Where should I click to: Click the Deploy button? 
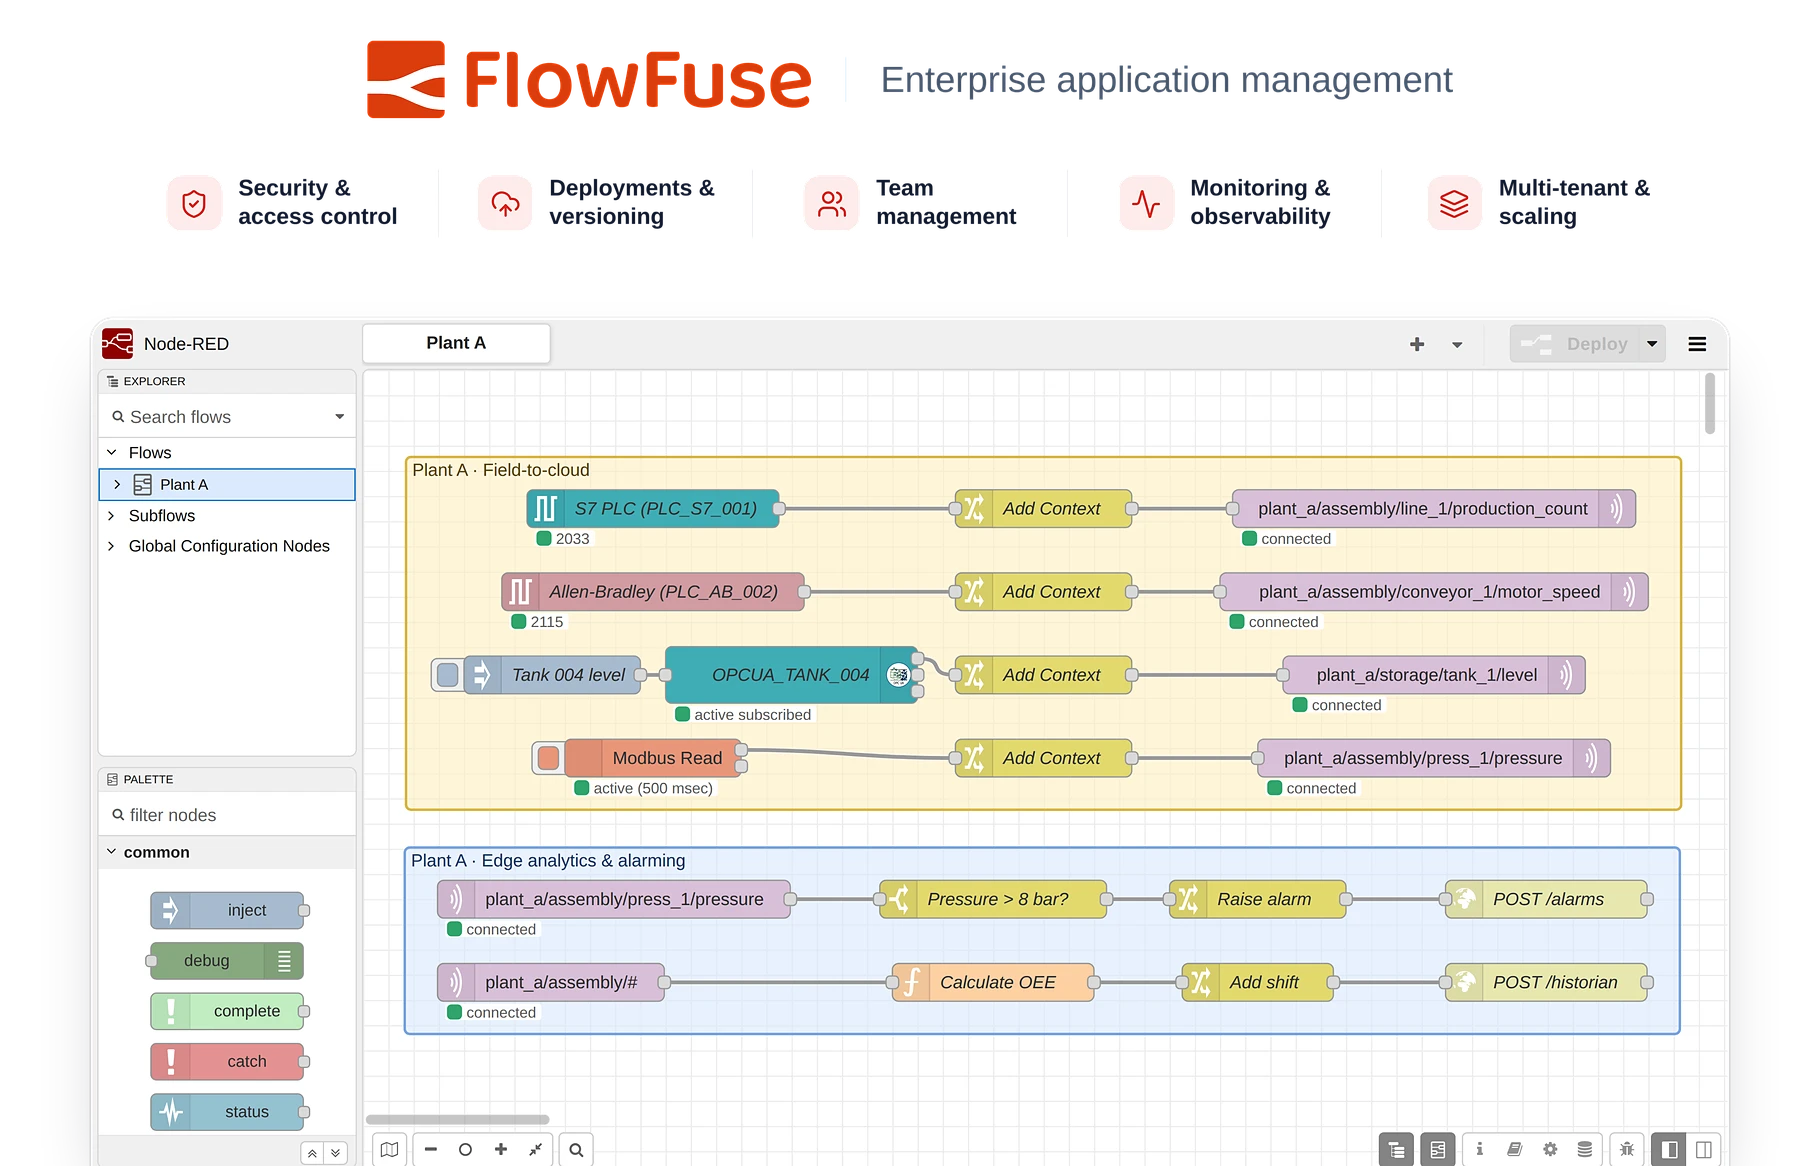[x=1574, y=344]
